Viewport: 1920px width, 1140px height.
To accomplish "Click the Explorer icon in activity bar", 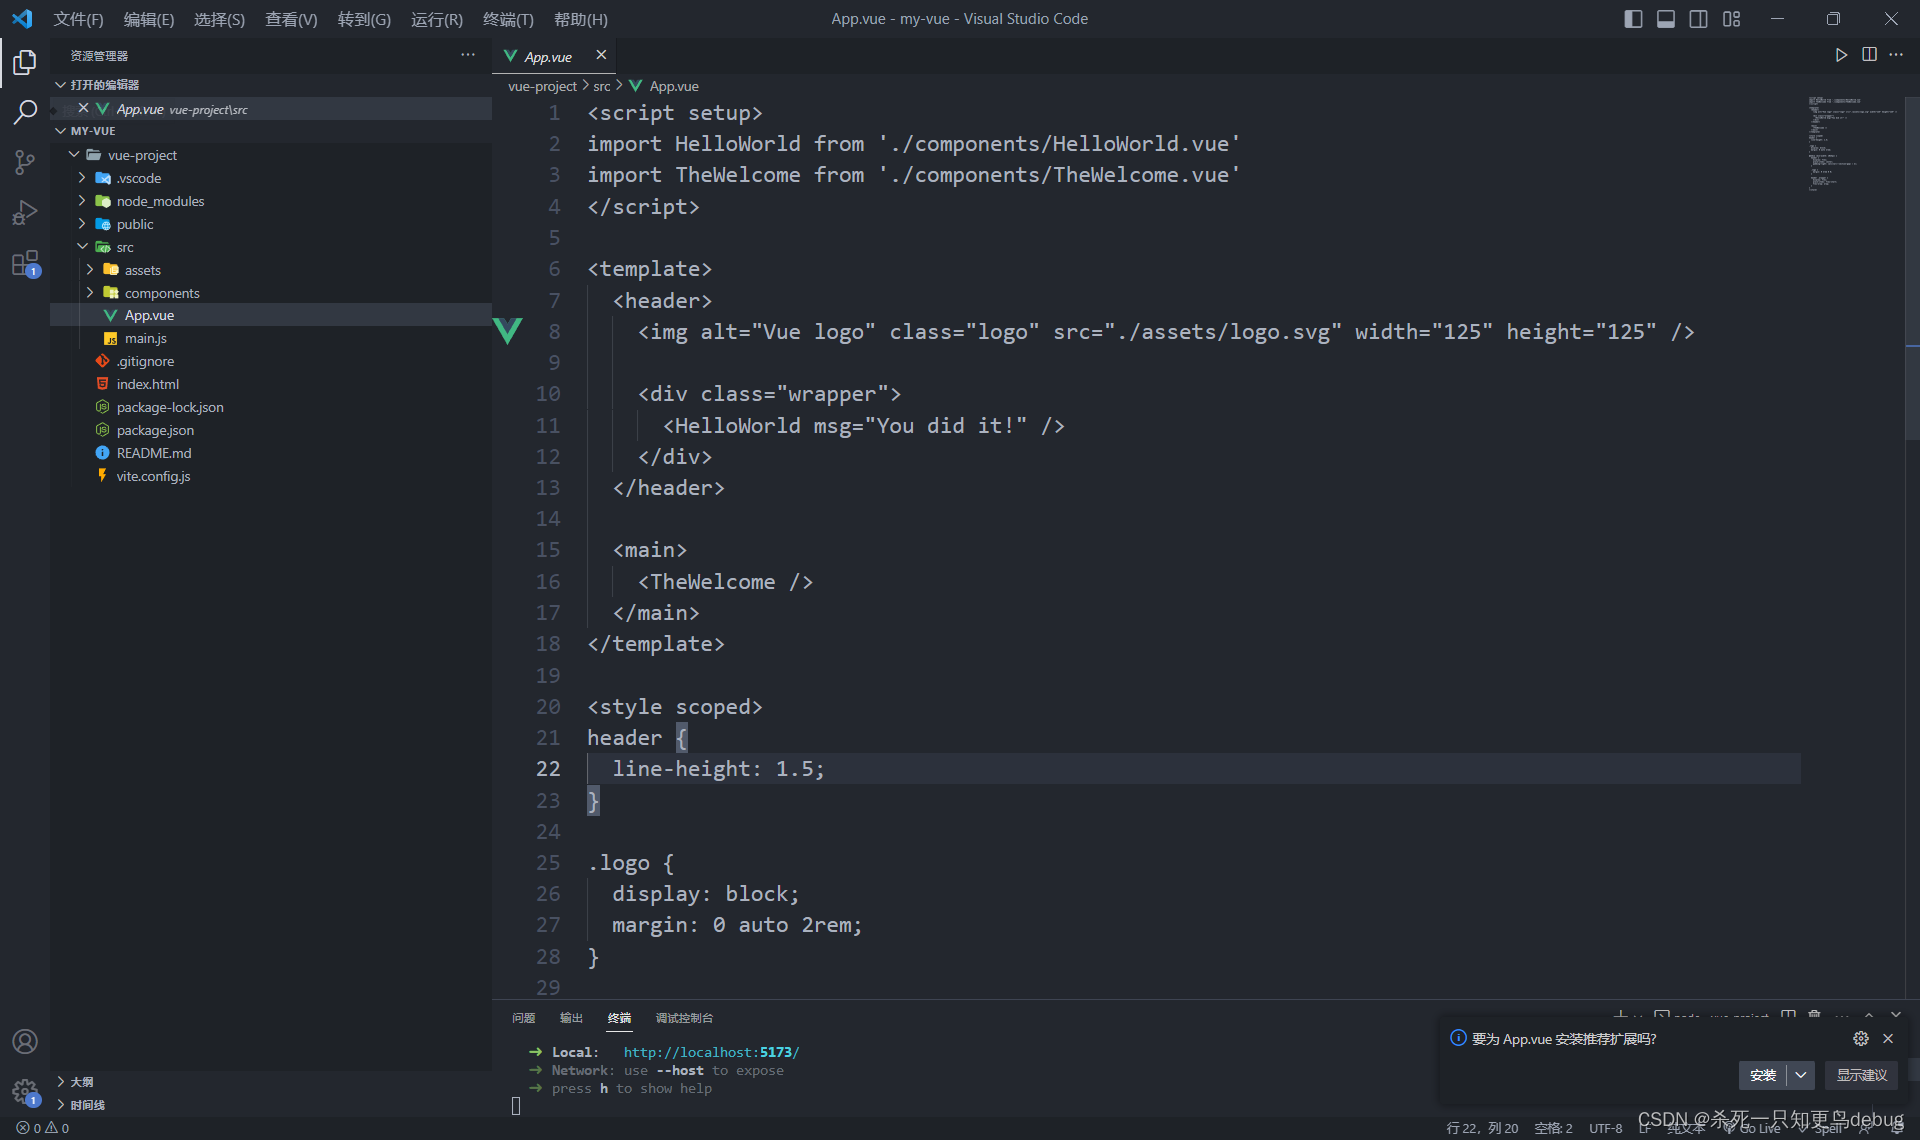I will tap(24, 62).
